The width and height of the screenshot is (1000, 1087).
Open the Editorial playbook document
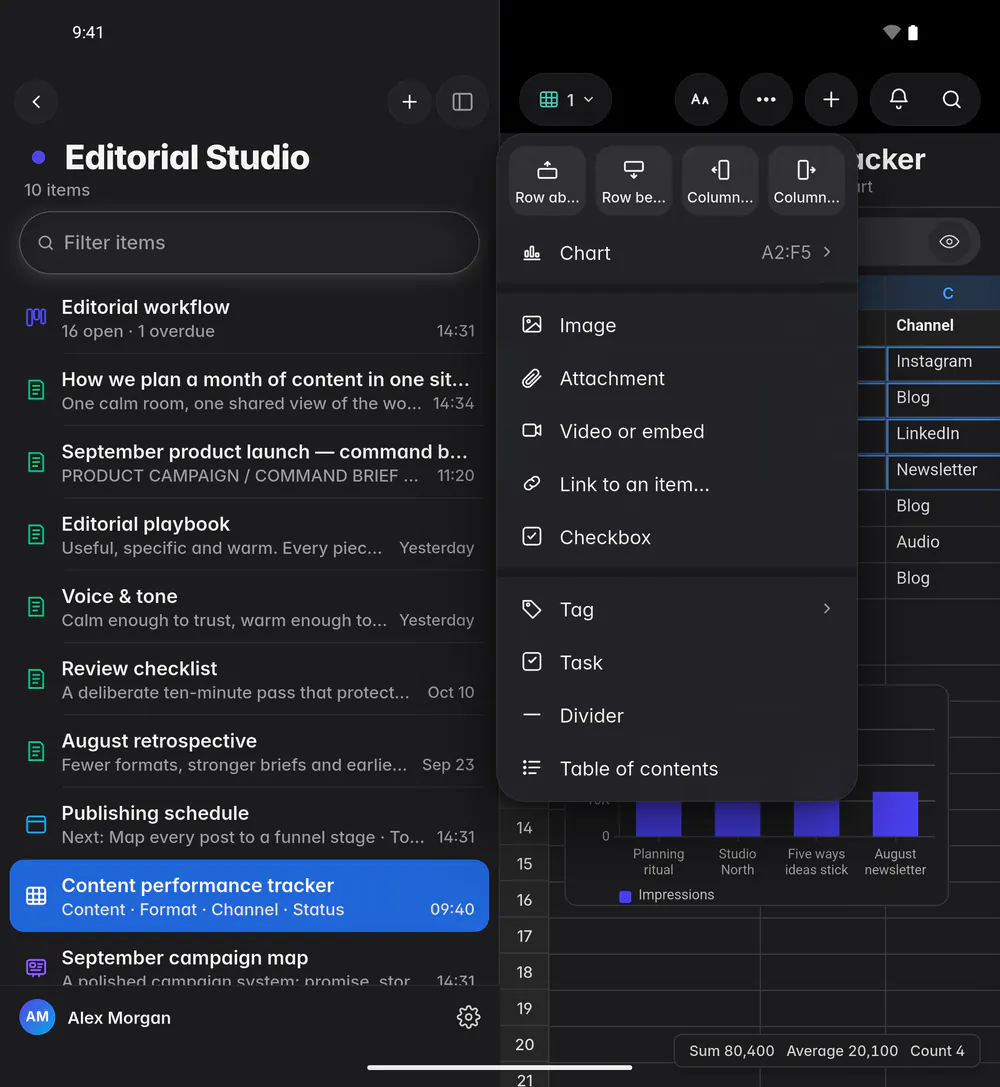coord(249,535)
